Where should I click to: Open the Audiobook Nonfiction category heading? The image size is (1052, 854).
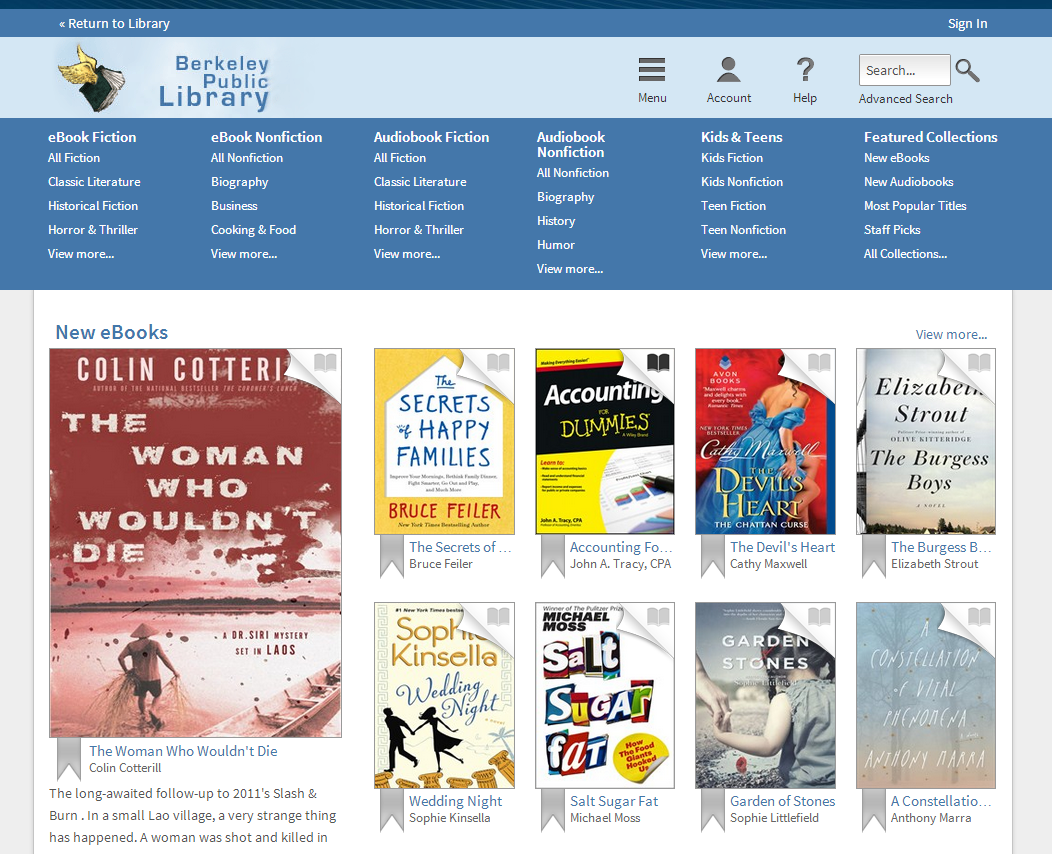[x=571, y=144]
